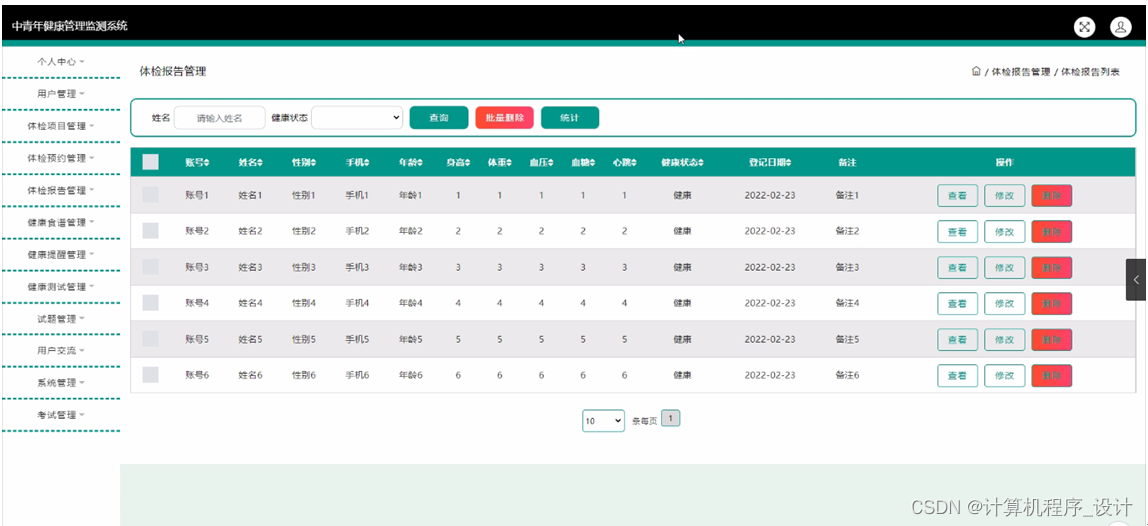Open the 健康状态 filter dropdown
This screenshot has height=526, width=1148.
click(x=357, y=117)
